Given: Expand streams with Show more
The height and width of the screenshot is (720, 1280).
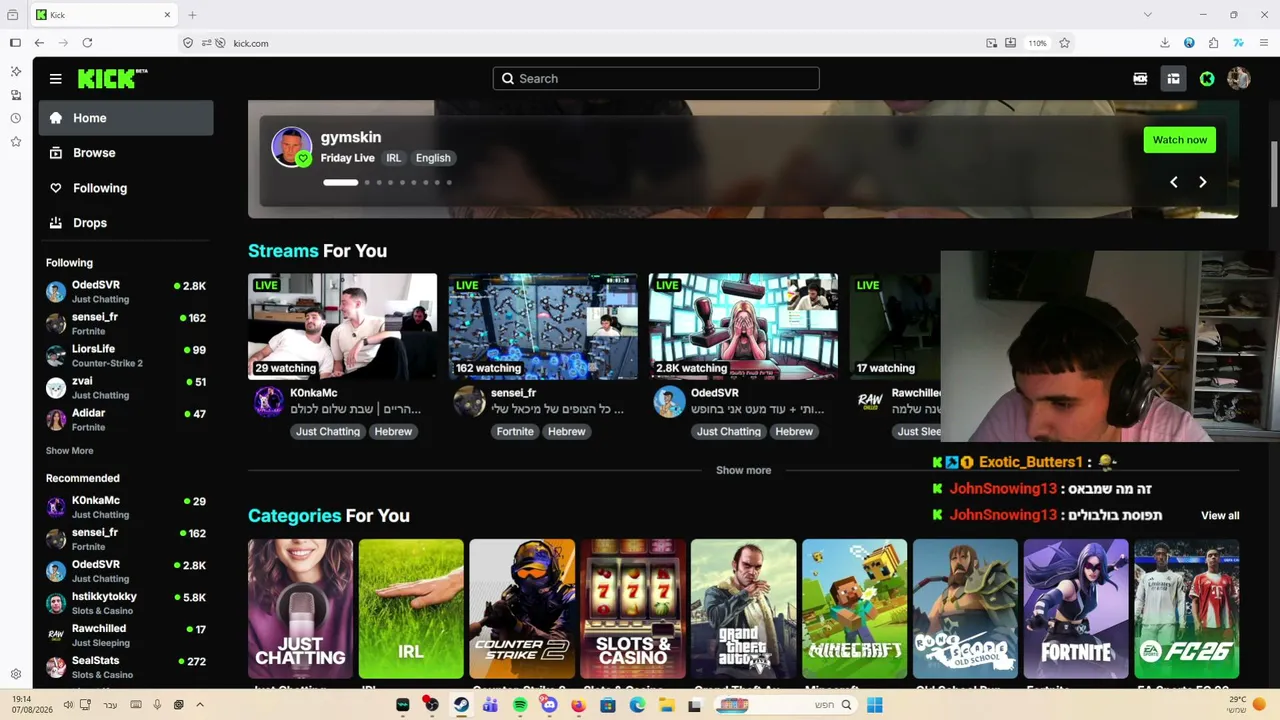Looking at the screenshot, I should click(743, 470).
